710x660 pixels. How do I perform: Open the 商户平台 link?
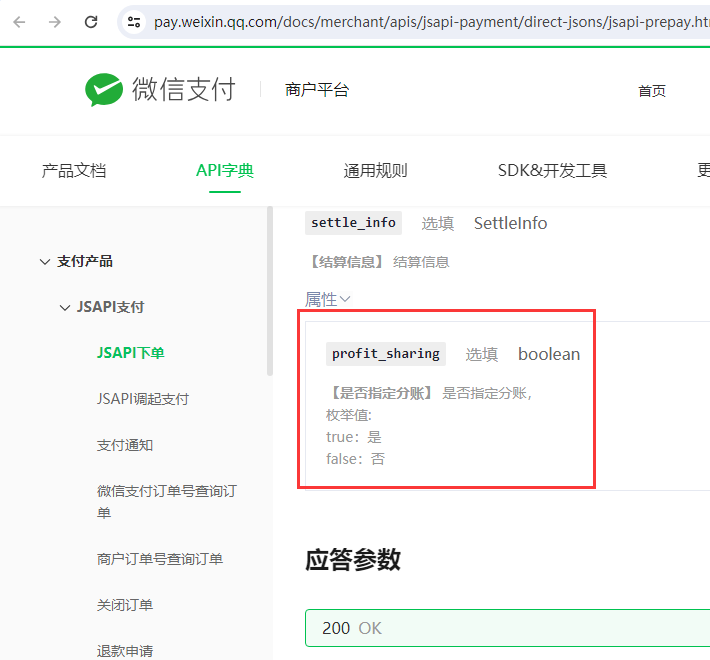pos(317,90)
